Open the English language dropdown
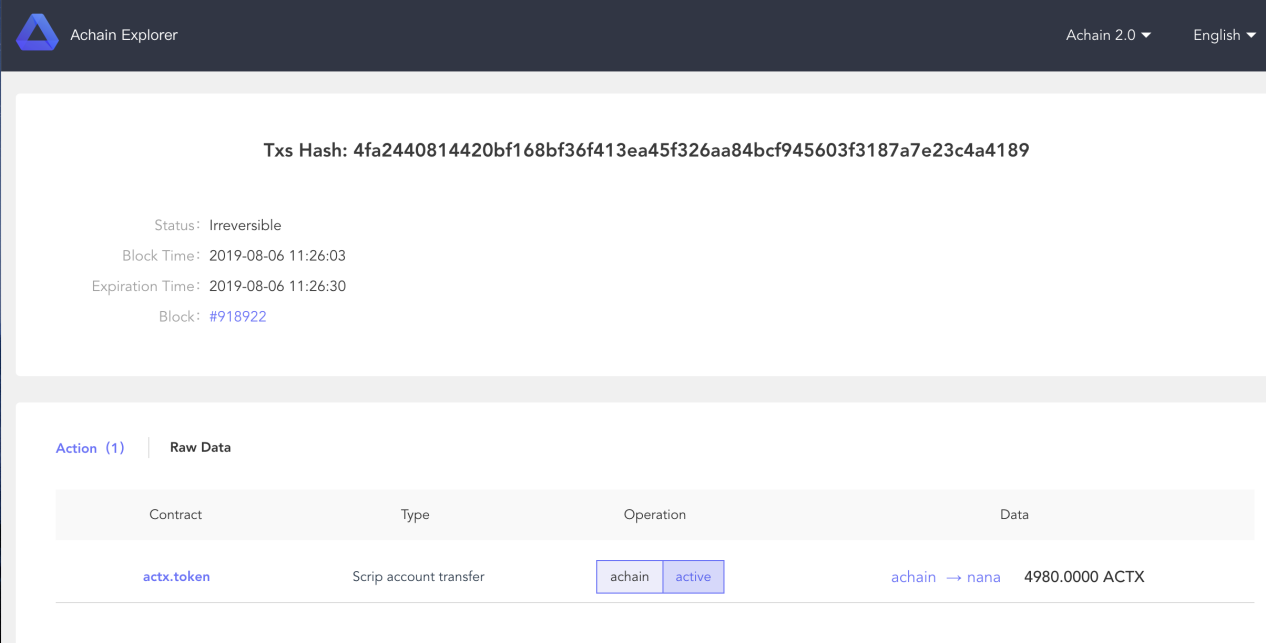Image resolution: width=1266 pixels, height=643 pixels. (x=1224, y=35)
